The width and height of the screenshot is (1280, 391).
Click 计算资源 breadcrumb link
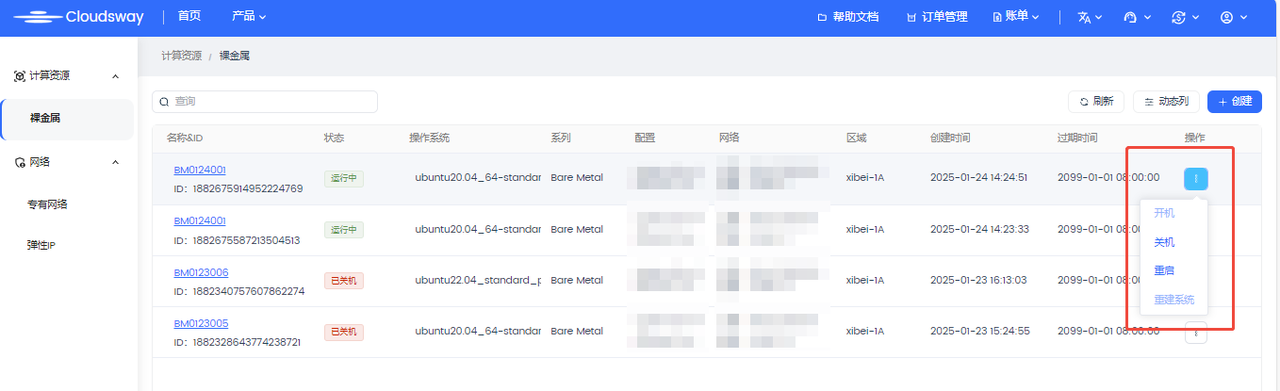[182, 56]
